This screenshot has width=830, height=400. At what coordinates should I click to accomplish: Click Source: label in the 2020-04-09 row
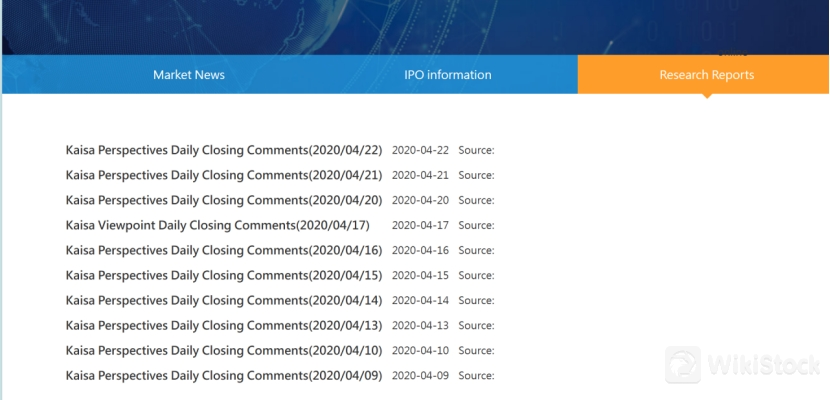[x=476, y=376]
